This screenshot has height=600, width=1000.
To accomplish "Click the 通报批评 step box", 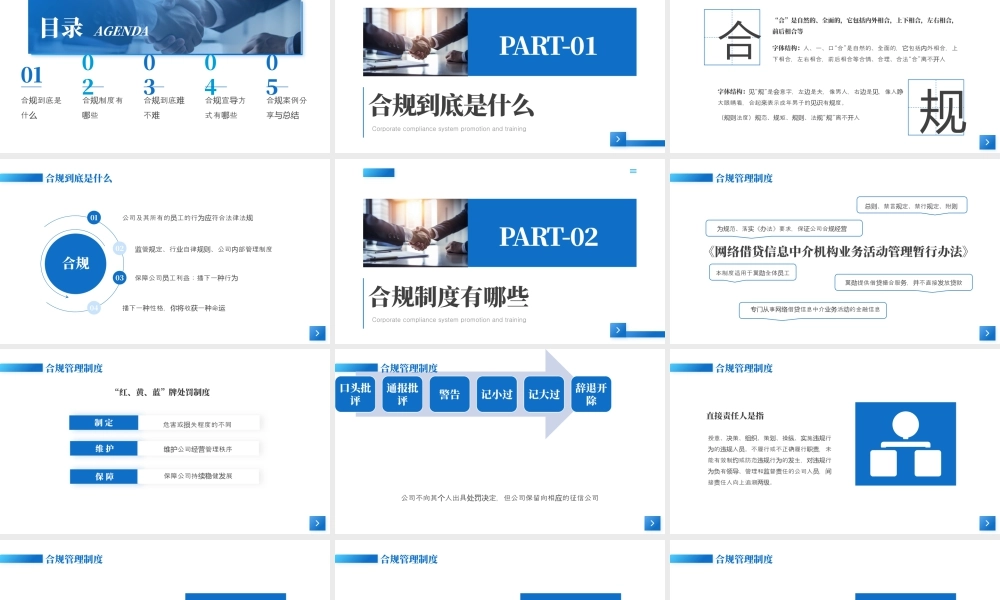I will click(x=402, y=394).
